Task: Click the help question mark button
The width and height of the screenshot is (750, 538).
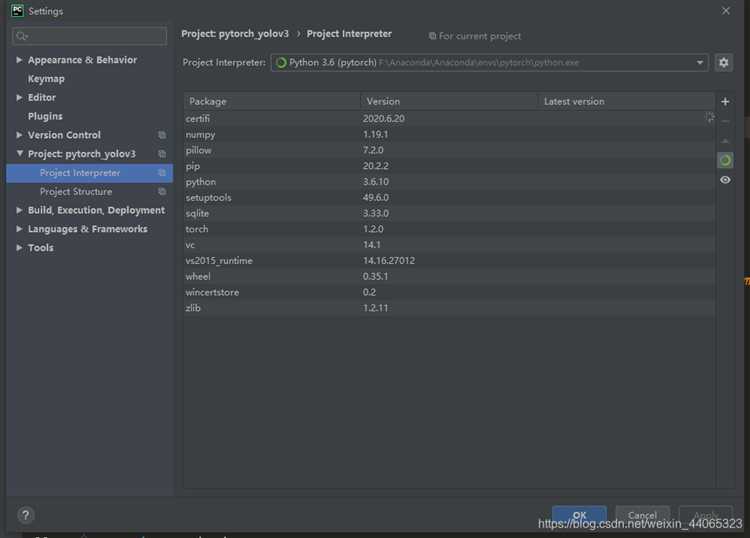Action: click(x=25, y=515)
